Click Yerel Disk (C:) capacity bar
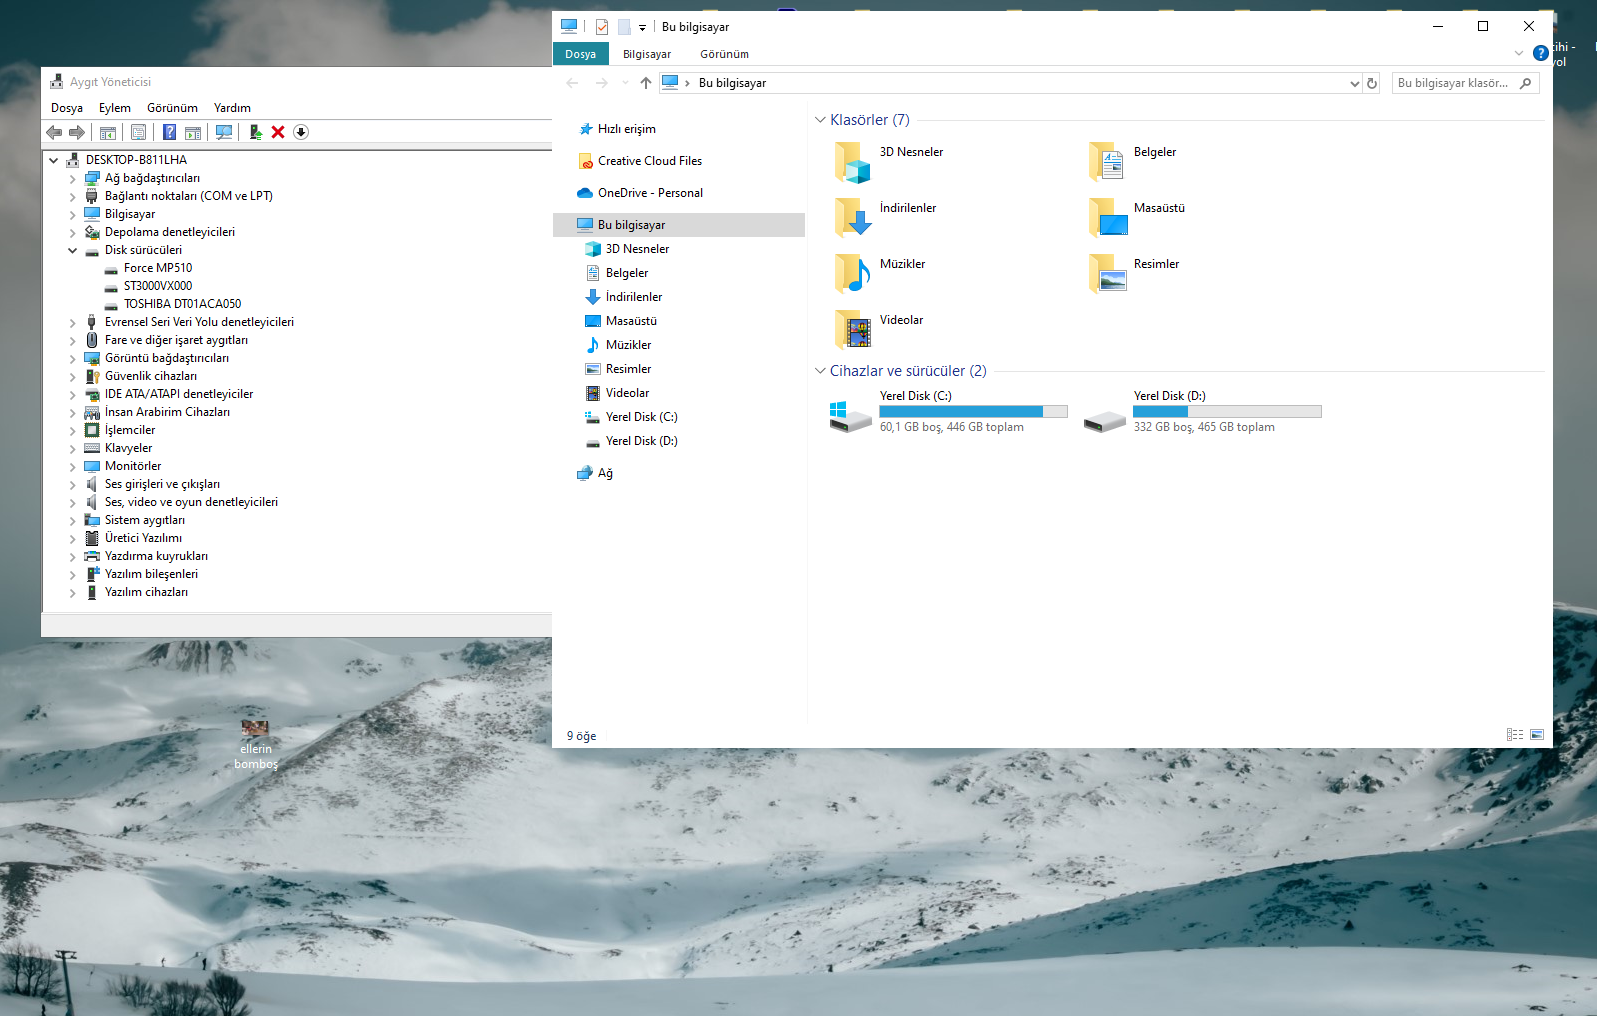The height and width of the screenshot is (1016, 1597). click(973, 411)
